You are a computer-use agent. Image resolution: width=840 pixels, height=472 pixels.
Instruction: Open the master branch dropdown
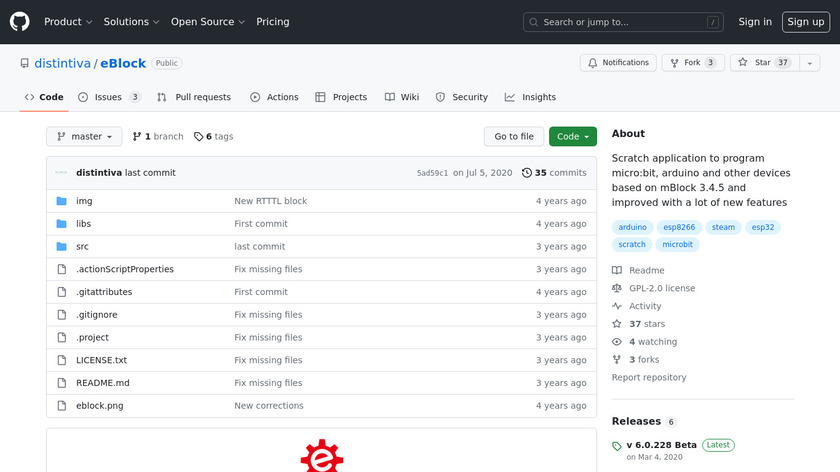coord(84,137)
